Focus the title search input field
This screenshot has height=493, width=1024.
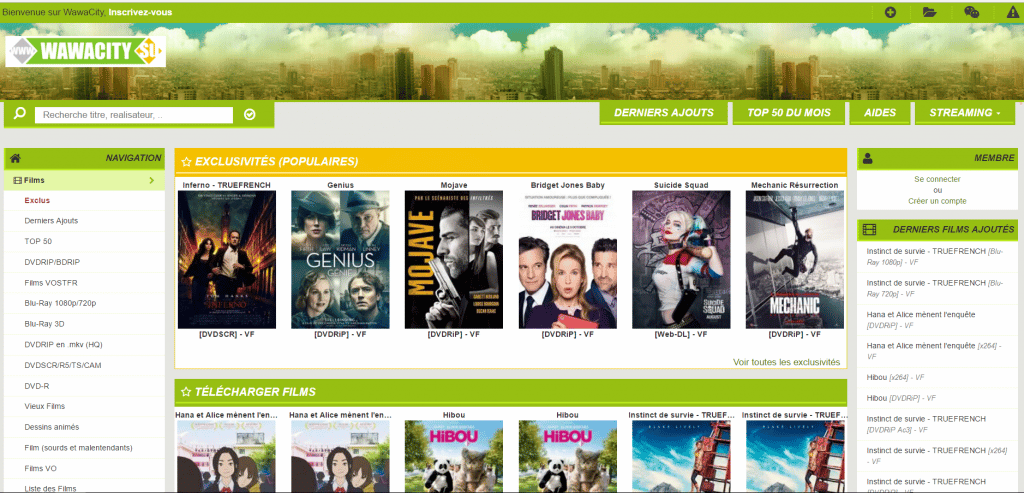(x=134, y=115)
